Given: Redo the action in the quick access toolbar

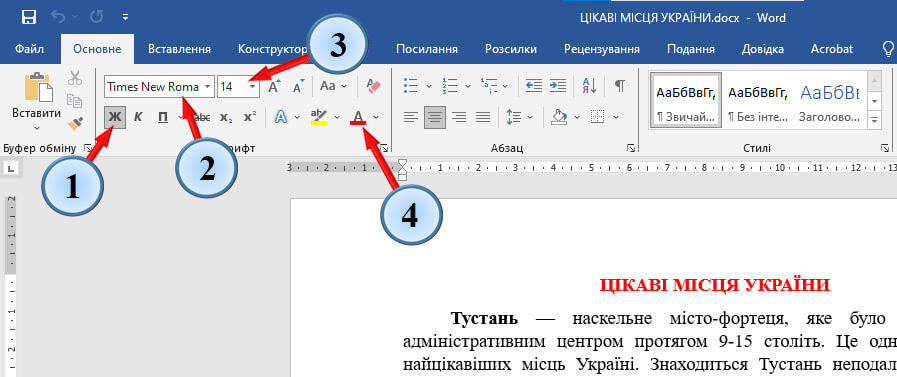Looking at the screenshot, I should tap(96, 17).
